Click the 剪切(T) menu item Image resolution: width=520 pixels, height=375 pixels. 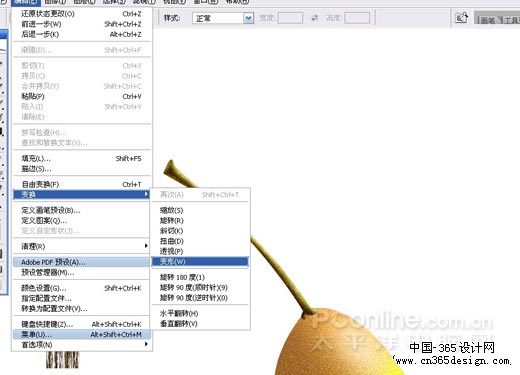pyautogui.click(x=82, y=66)
